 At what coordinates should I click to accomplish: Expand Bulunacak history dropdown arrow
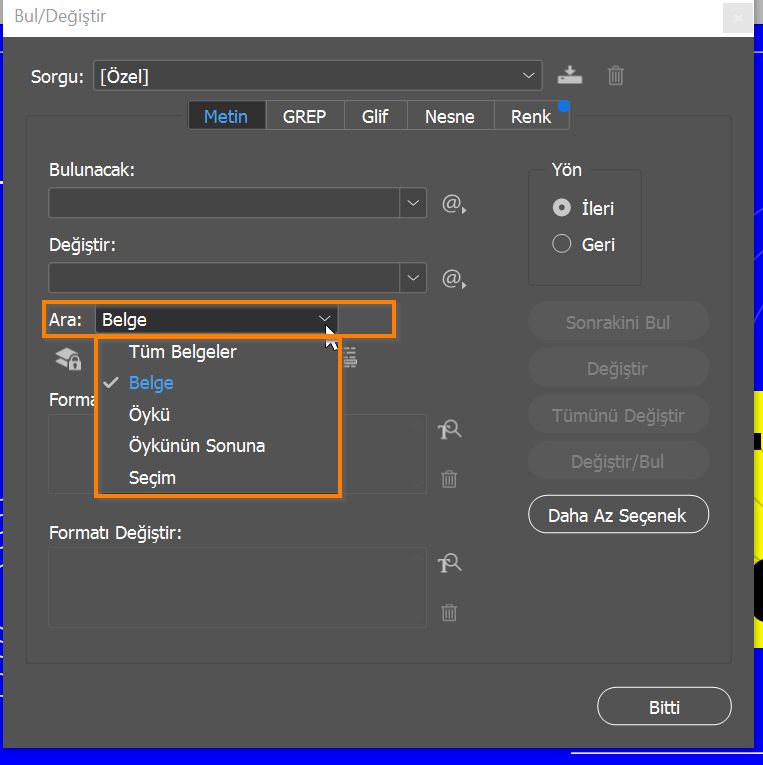413,202
